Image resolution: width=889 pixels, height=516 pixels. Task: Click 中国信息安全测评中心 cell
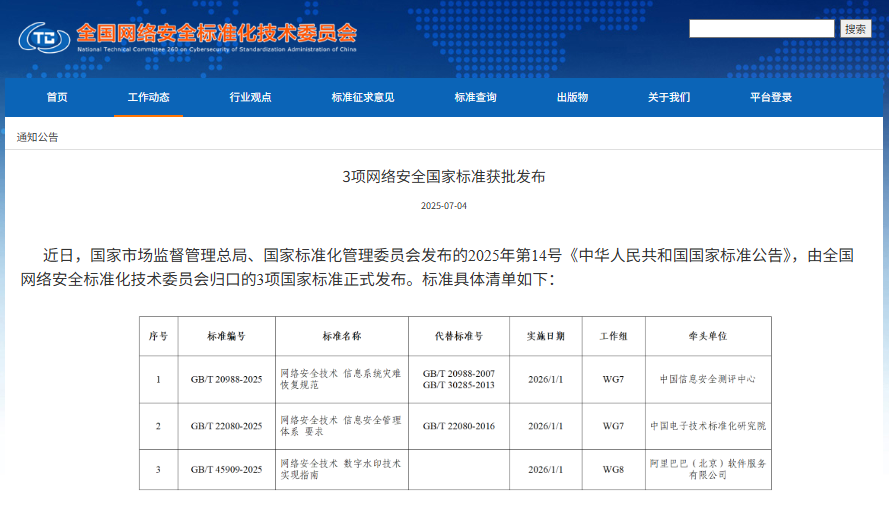[x=708, y=379]
